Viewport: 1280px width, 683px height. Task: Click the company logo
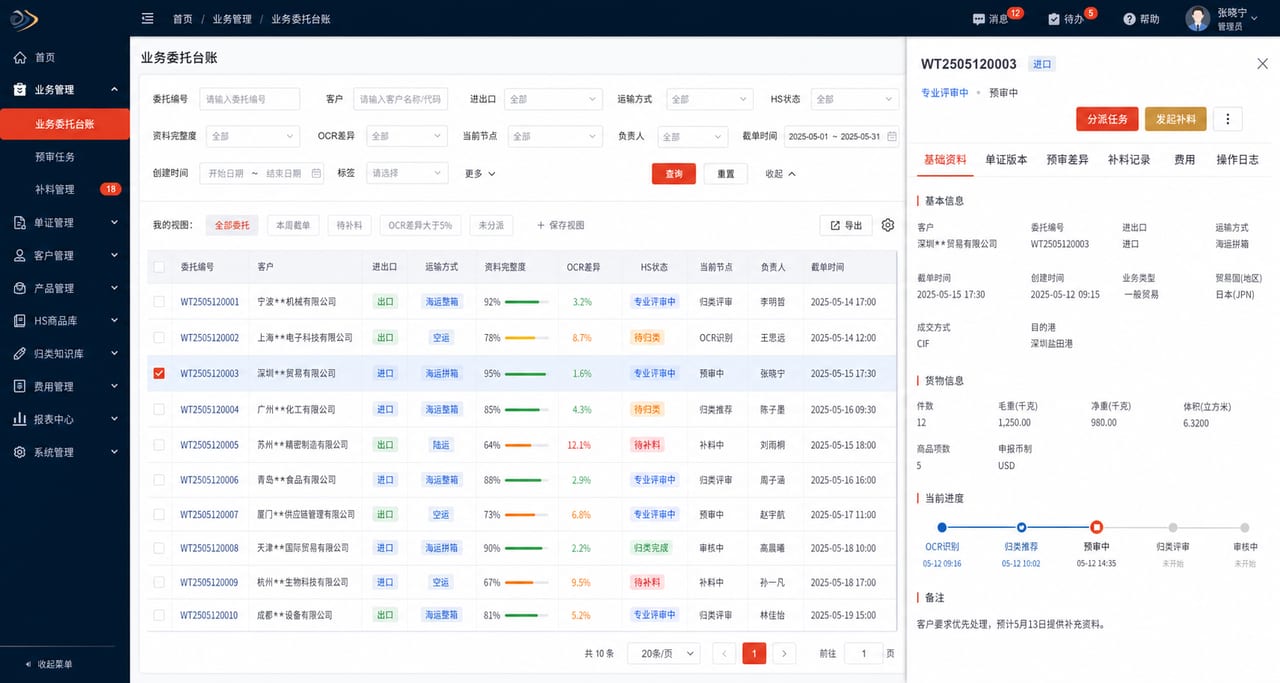(23, 19)
